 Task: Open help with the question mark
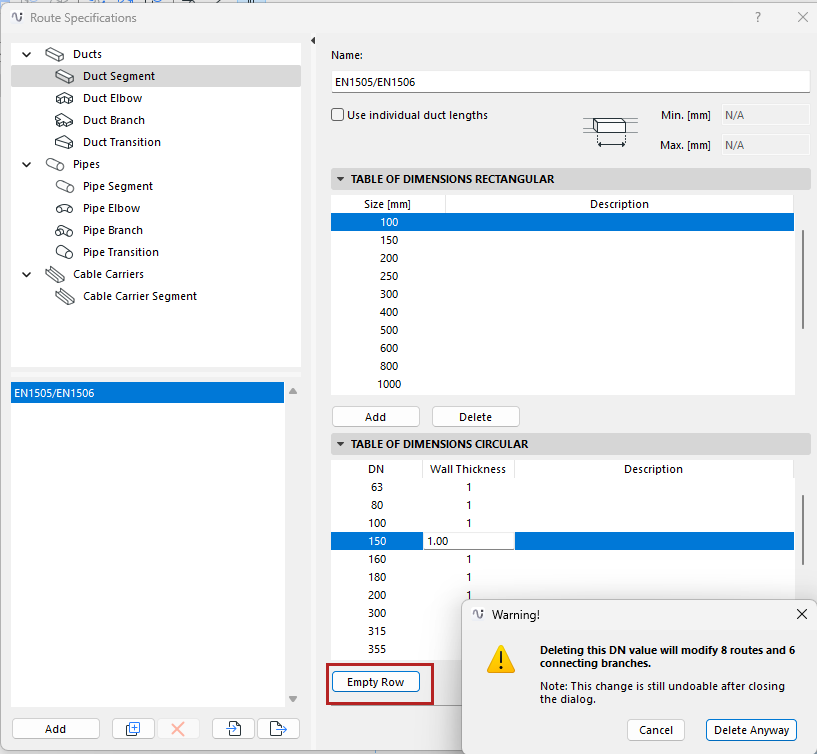(x=758, y=17)
